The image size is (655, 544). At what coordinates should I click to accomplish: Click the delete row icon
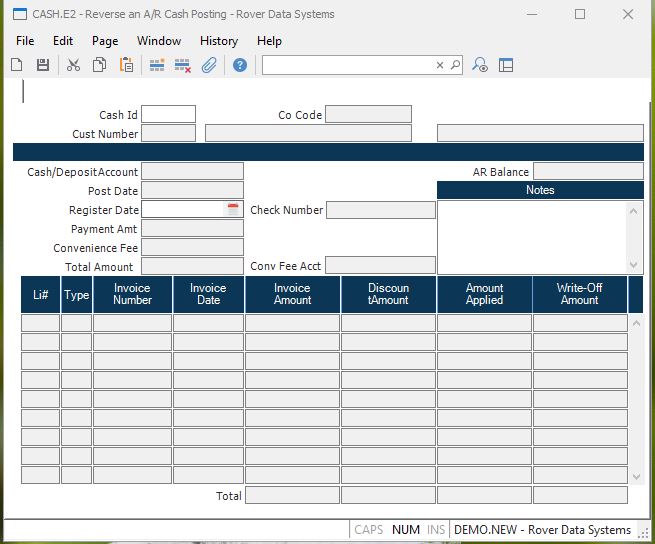183,65
